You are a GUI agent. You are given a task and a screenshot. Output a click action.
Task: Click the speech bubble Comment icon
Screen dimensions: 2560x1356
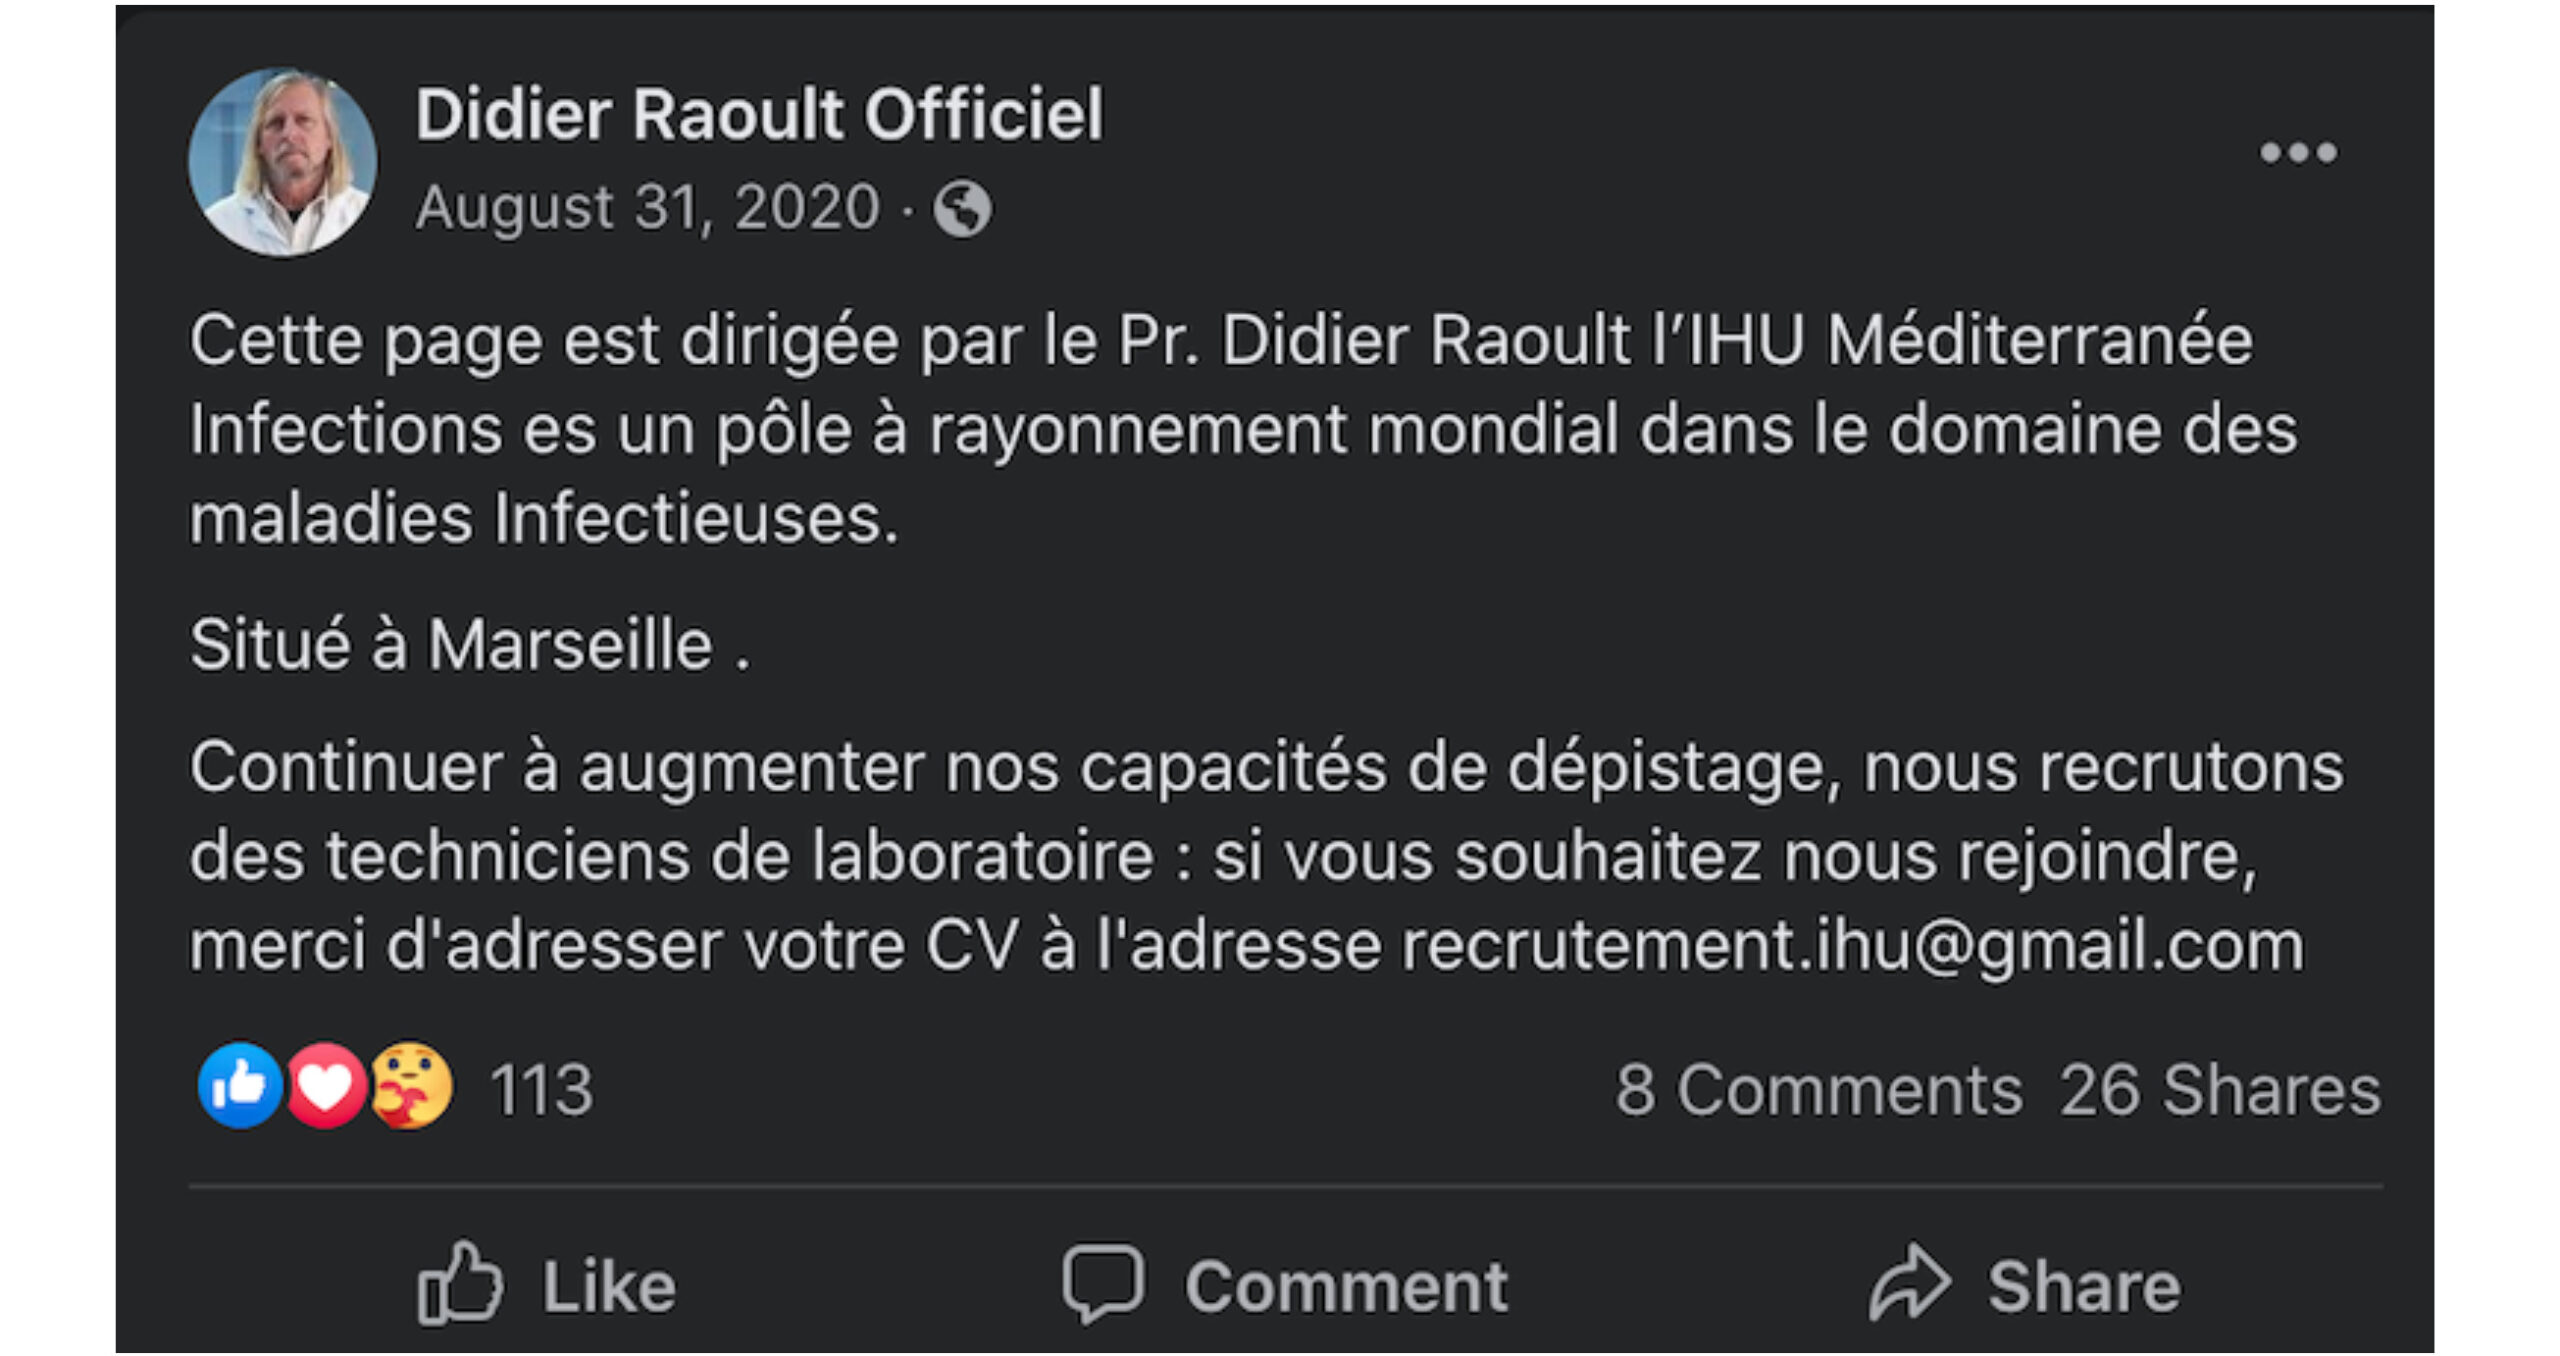point(1103,1284)
